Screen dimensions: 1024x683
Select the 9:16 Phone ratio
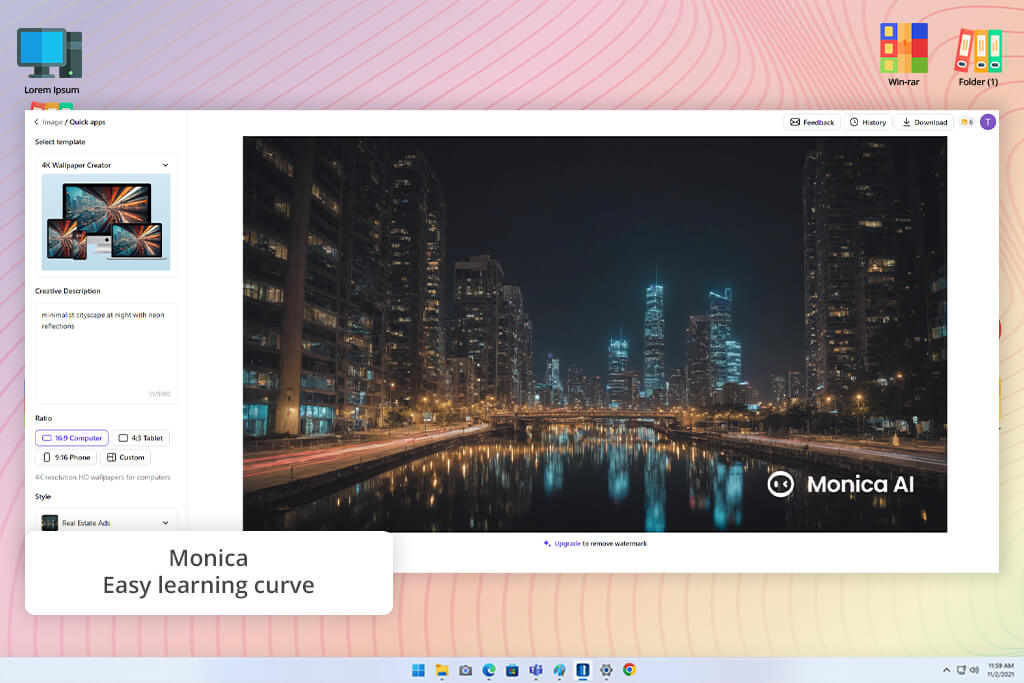[x=66, y=458]
